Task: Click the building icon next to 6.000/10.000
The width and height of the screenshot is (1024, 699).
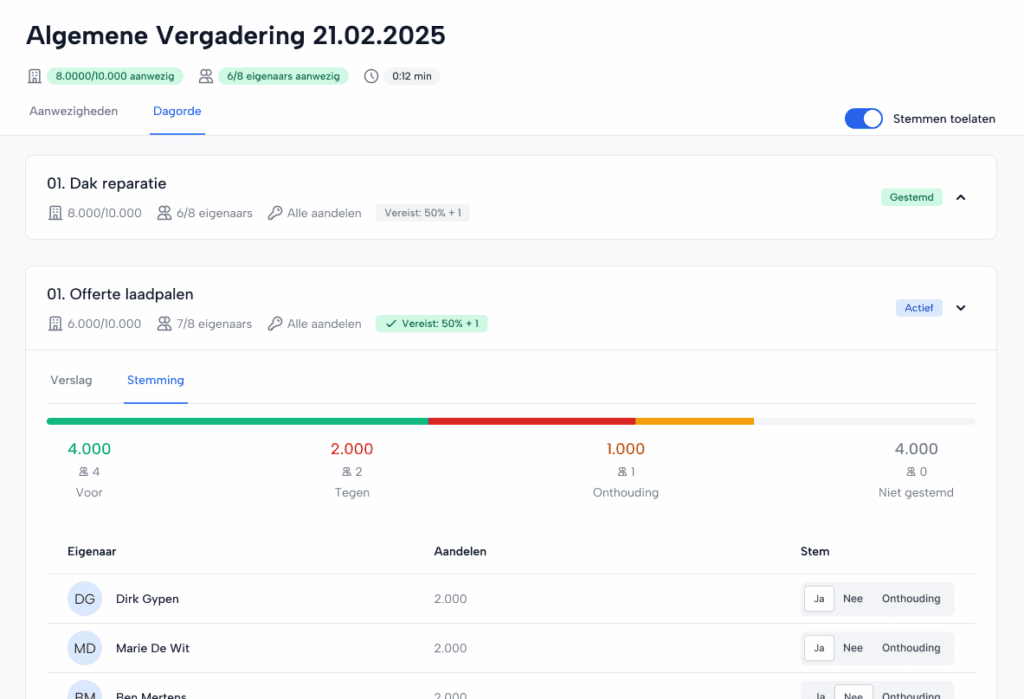Action: click(56, 324)
